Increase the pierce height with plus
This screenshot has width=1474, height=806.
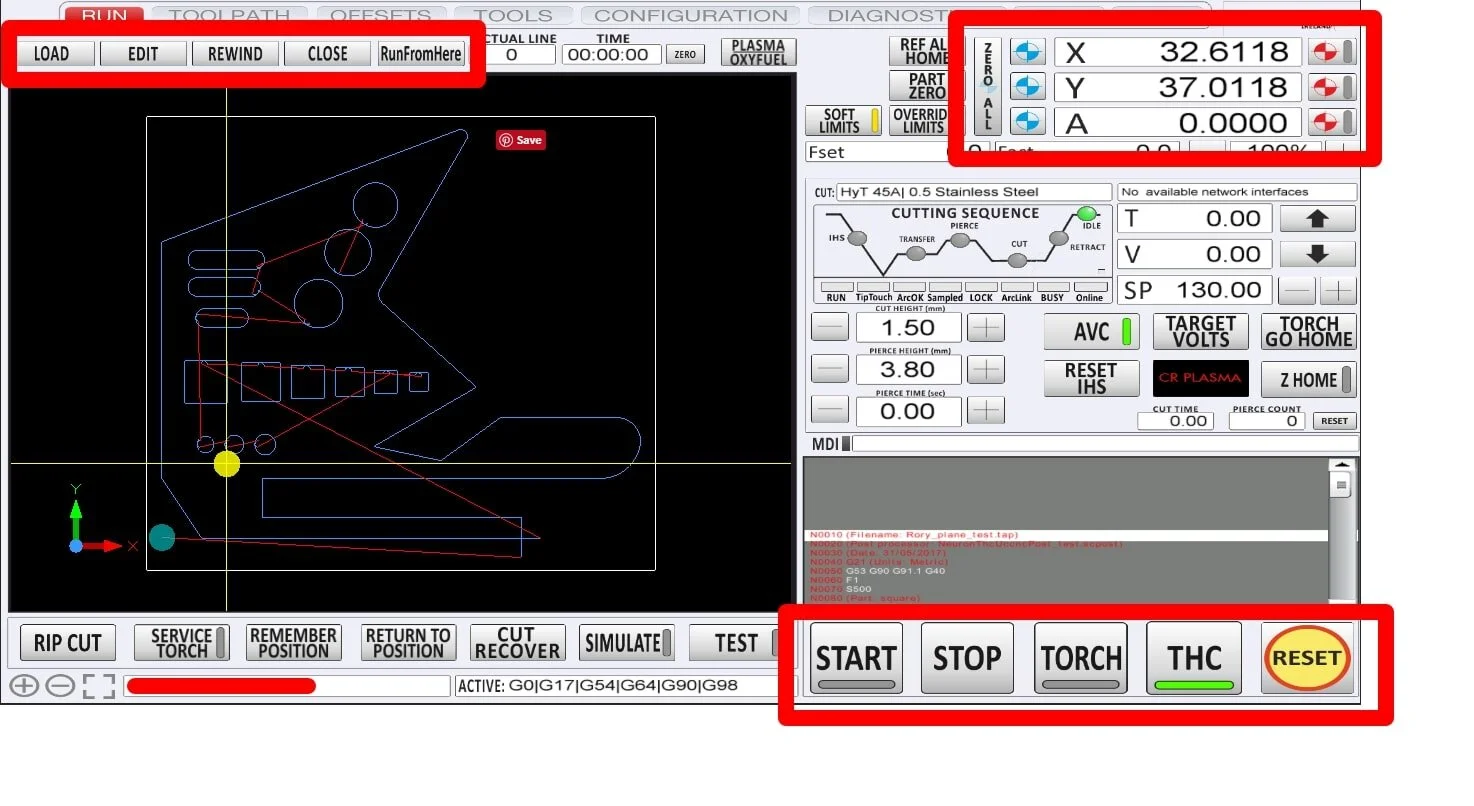pyautogui.click(x=987, y=369)
